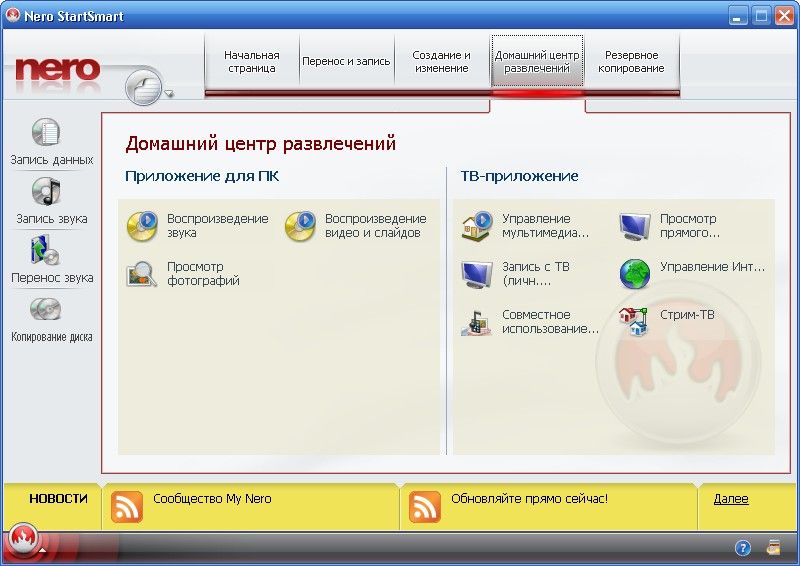
Task: Click the Воспроизведение звука label
Action: pos(217,226)
